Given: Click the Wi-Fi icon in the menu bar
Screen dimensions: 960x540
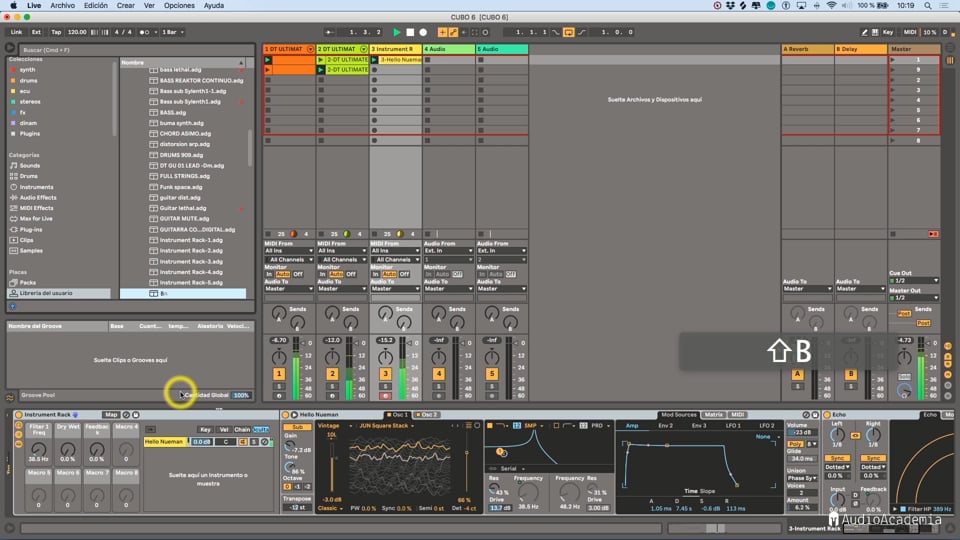Looking at the screenshot, I should 831,6.
